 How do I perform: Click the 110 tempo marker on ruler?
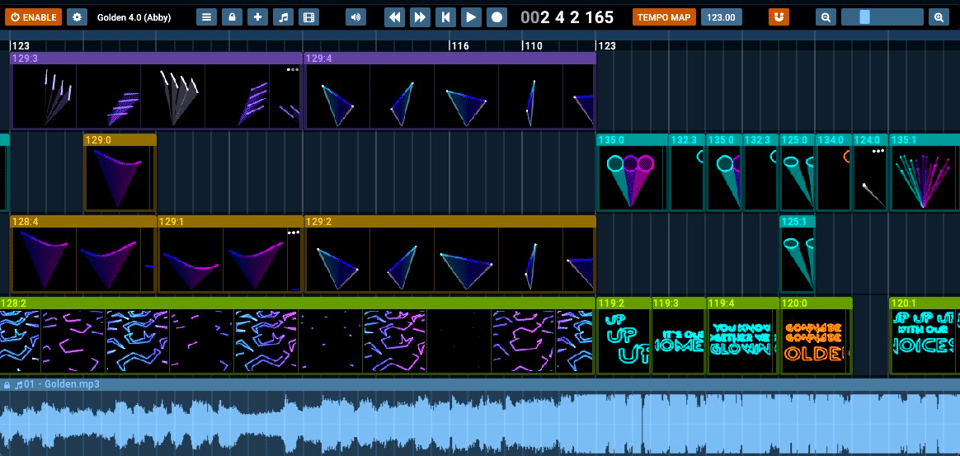tap(533, 46)
